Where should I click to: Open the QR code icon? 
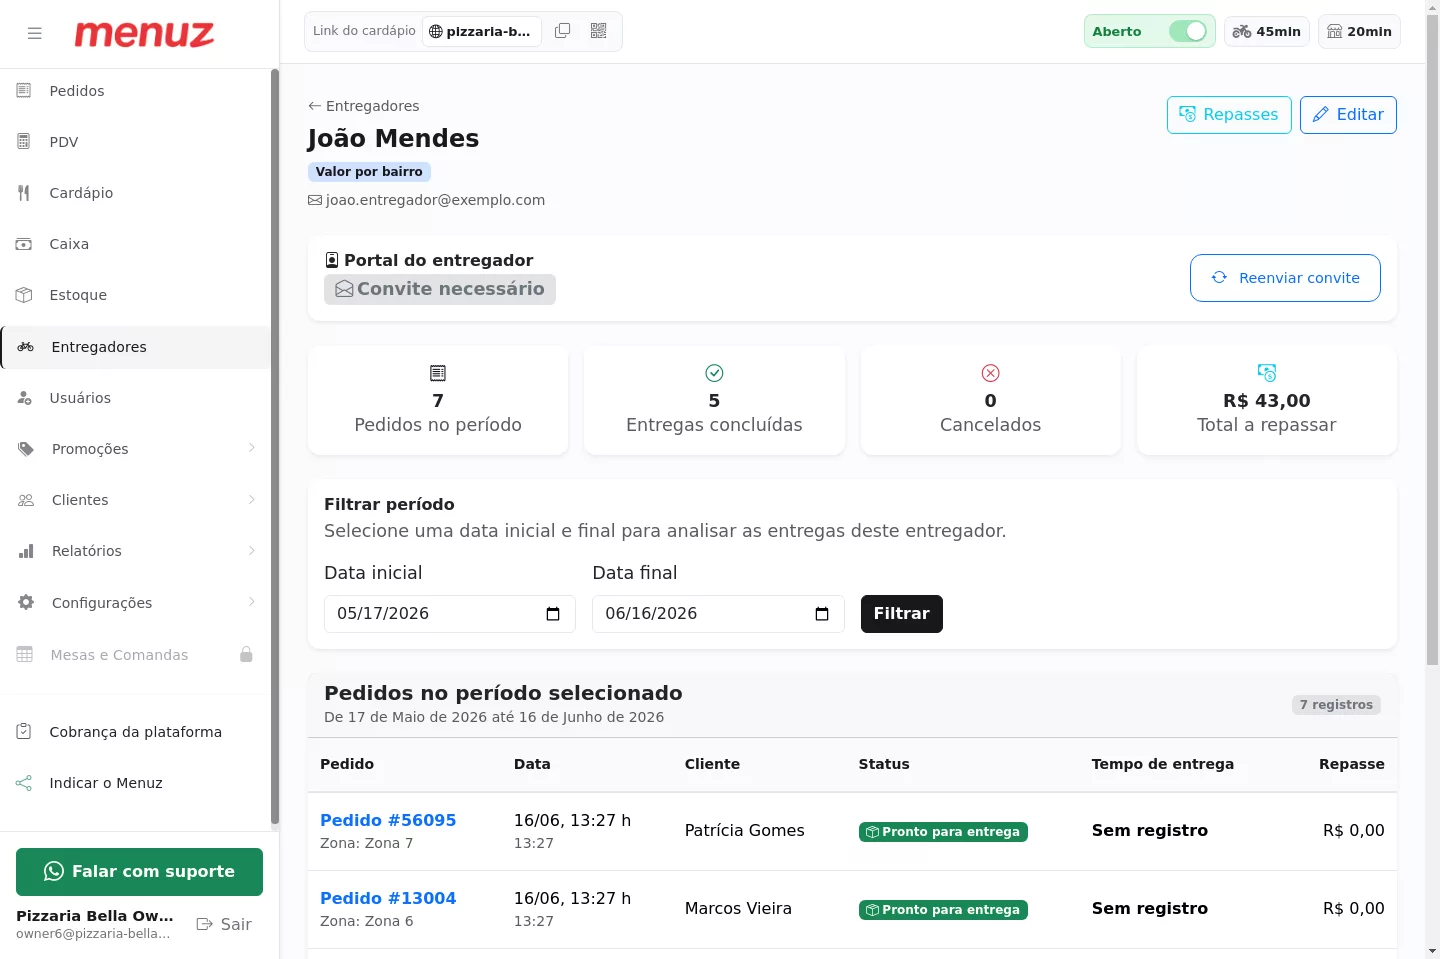point(599,31)
